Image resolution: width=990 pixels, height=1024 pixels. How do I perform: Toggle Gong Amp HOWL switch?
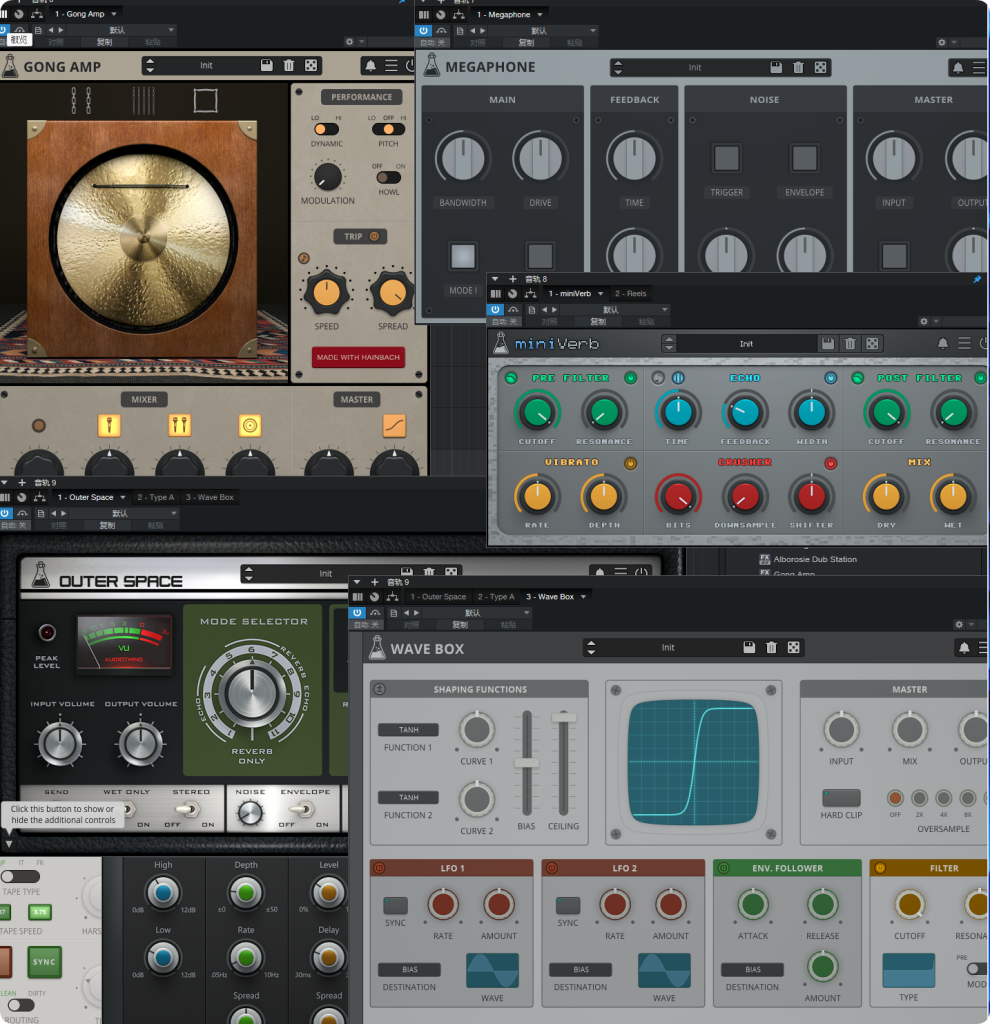[388, 177]
